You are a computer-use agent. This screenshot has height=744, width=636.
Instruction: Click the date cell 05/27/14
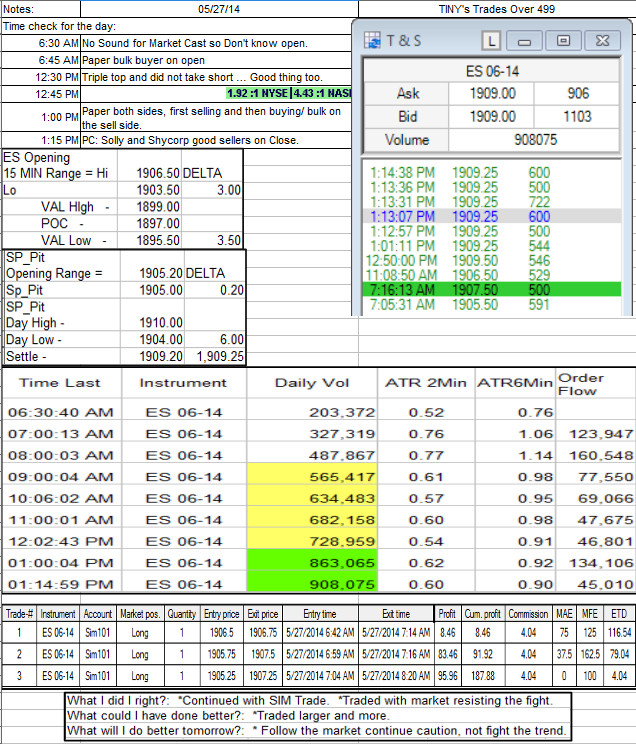[x=219, y=9]
